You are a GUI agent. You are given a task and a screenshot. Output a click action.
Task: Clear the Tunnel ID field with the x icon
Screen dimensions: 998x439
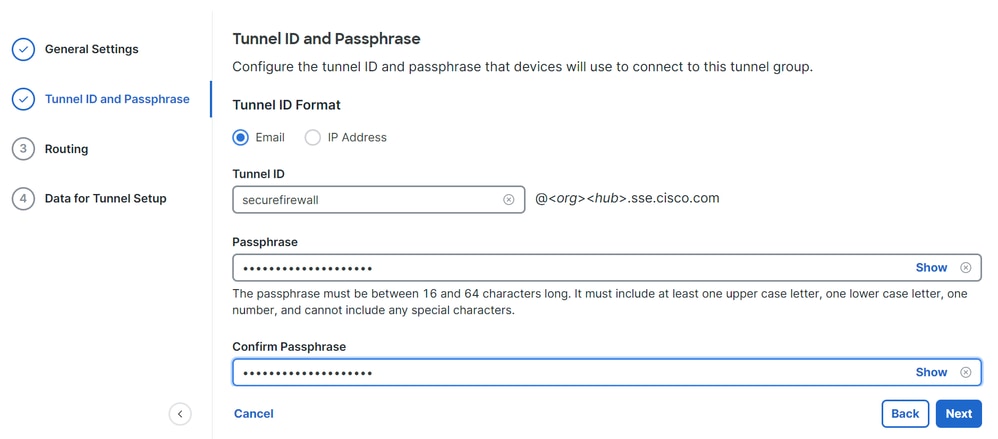(x=509, y=200)
